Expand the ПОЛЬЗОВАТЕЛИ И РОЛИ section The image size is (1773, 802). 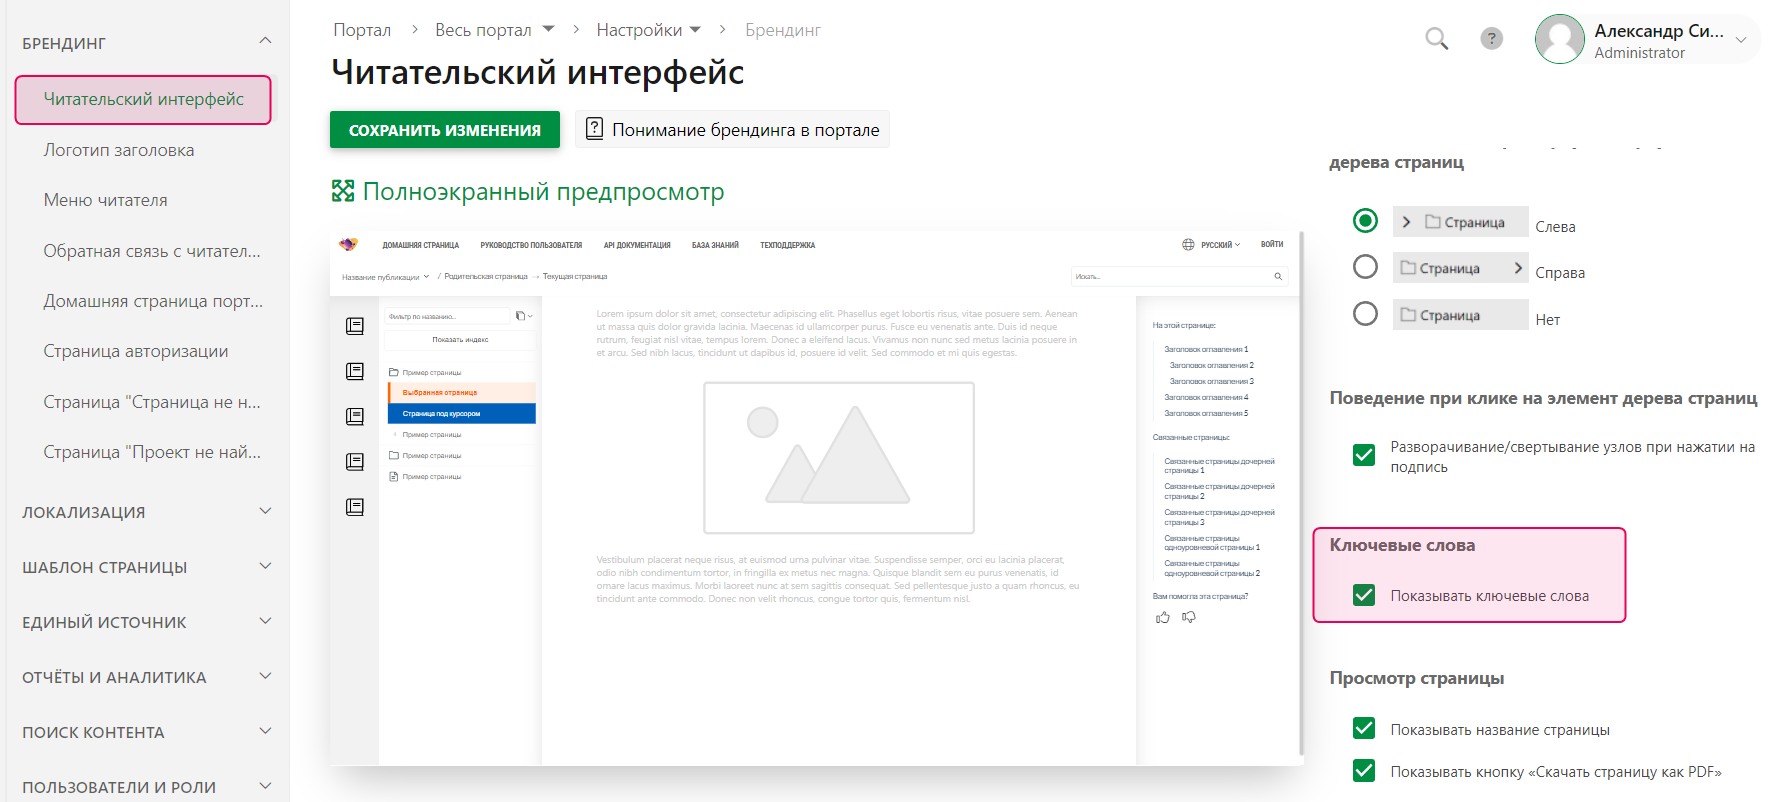(265, 786)
